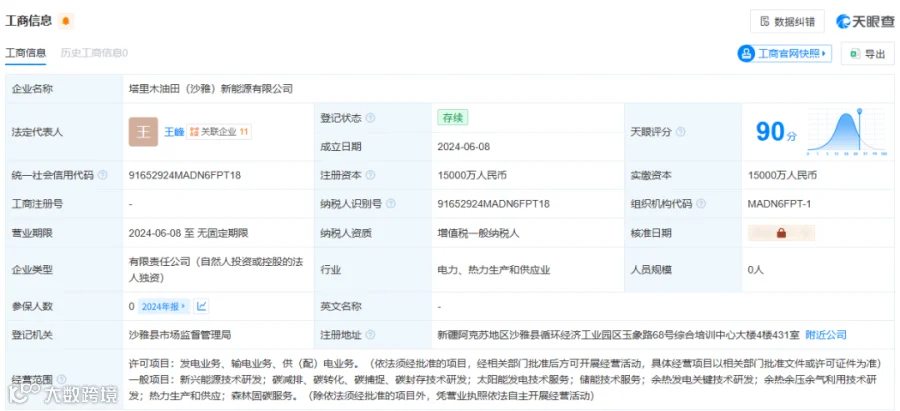Click the locked 核准日期 value

781,233
